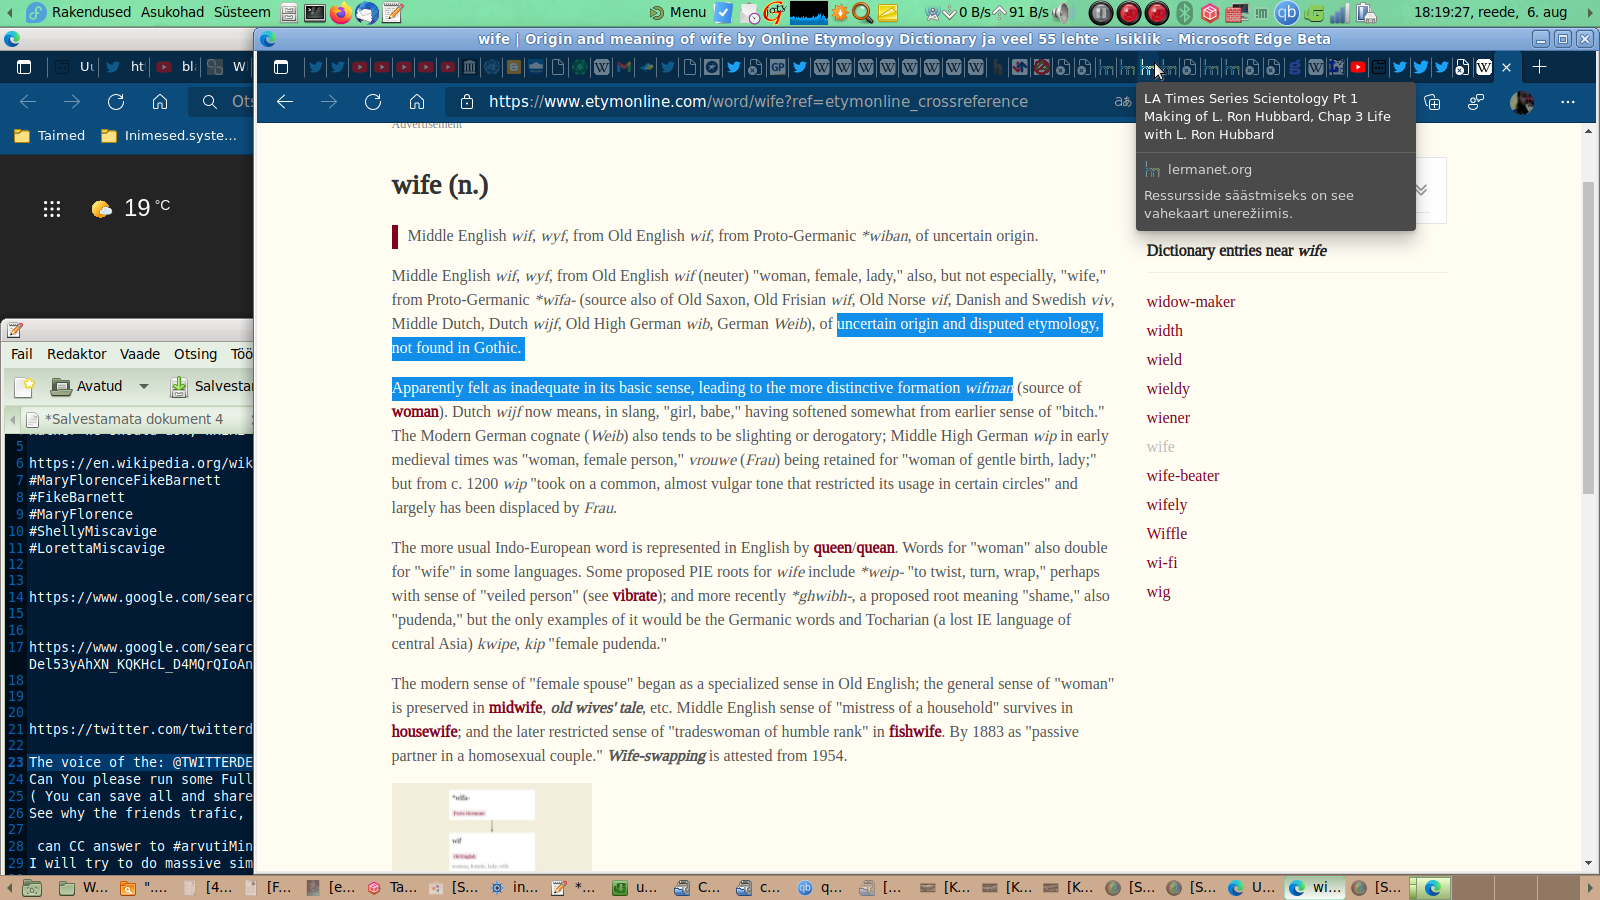Launch Thunderbird from the top panel
The width and height of the screenshot is (1600, 900).
pyautogui.click(x=367, y=13)
